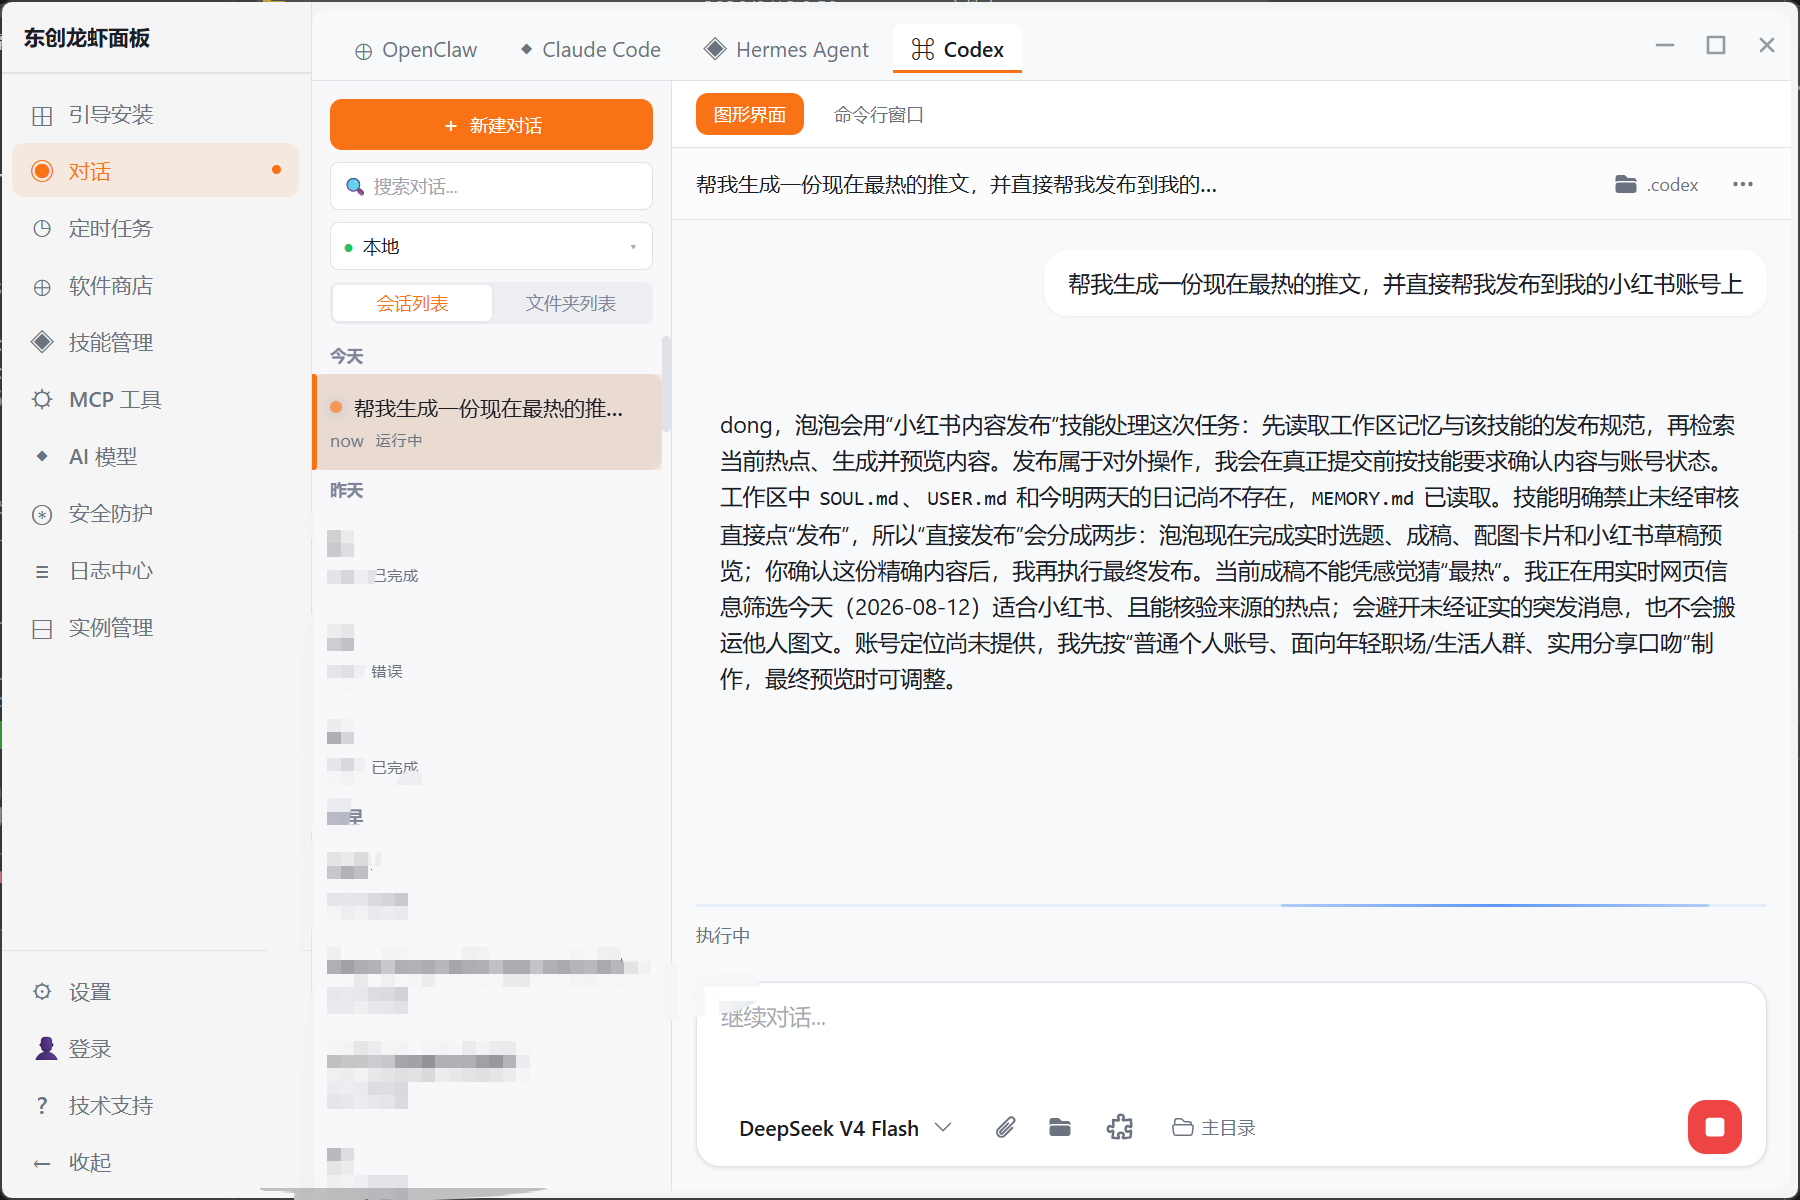The image size is (1800, 1200).
Task: Click the 东创龙虾面板 app title
Action: pos(87,38)
